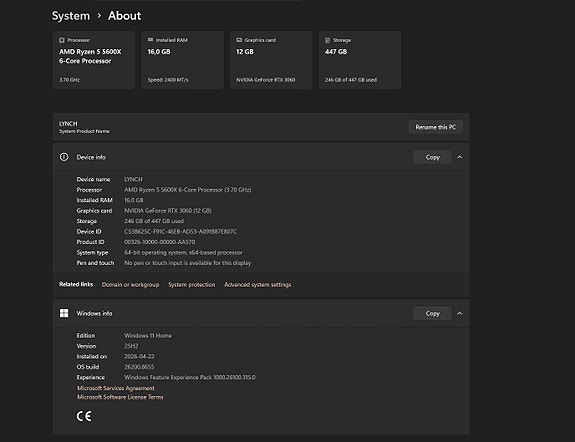This screenshot has width=575, height=442.
Task: Collapse the Windows info section chevron
Action: 459,313
